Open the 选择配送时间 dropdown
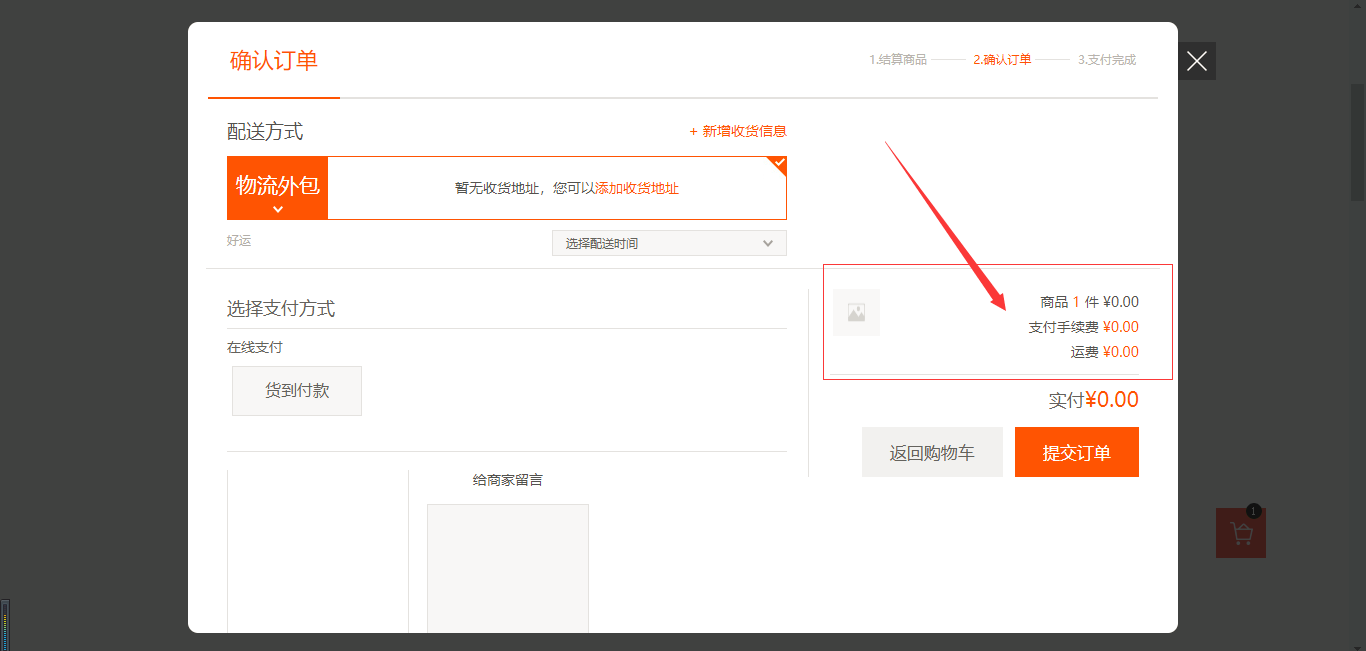 pyautogui.click(x=669, y=243)
